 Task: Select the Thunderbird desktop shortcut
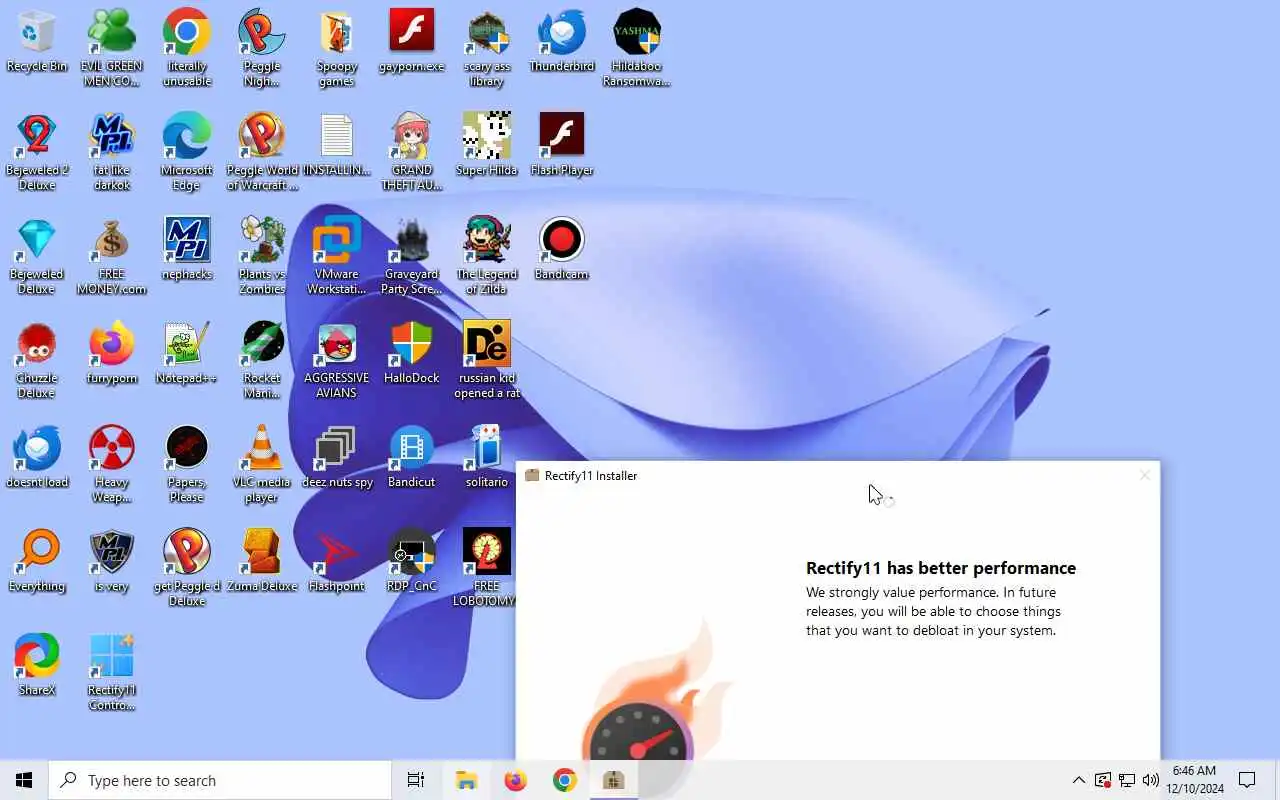562,42
